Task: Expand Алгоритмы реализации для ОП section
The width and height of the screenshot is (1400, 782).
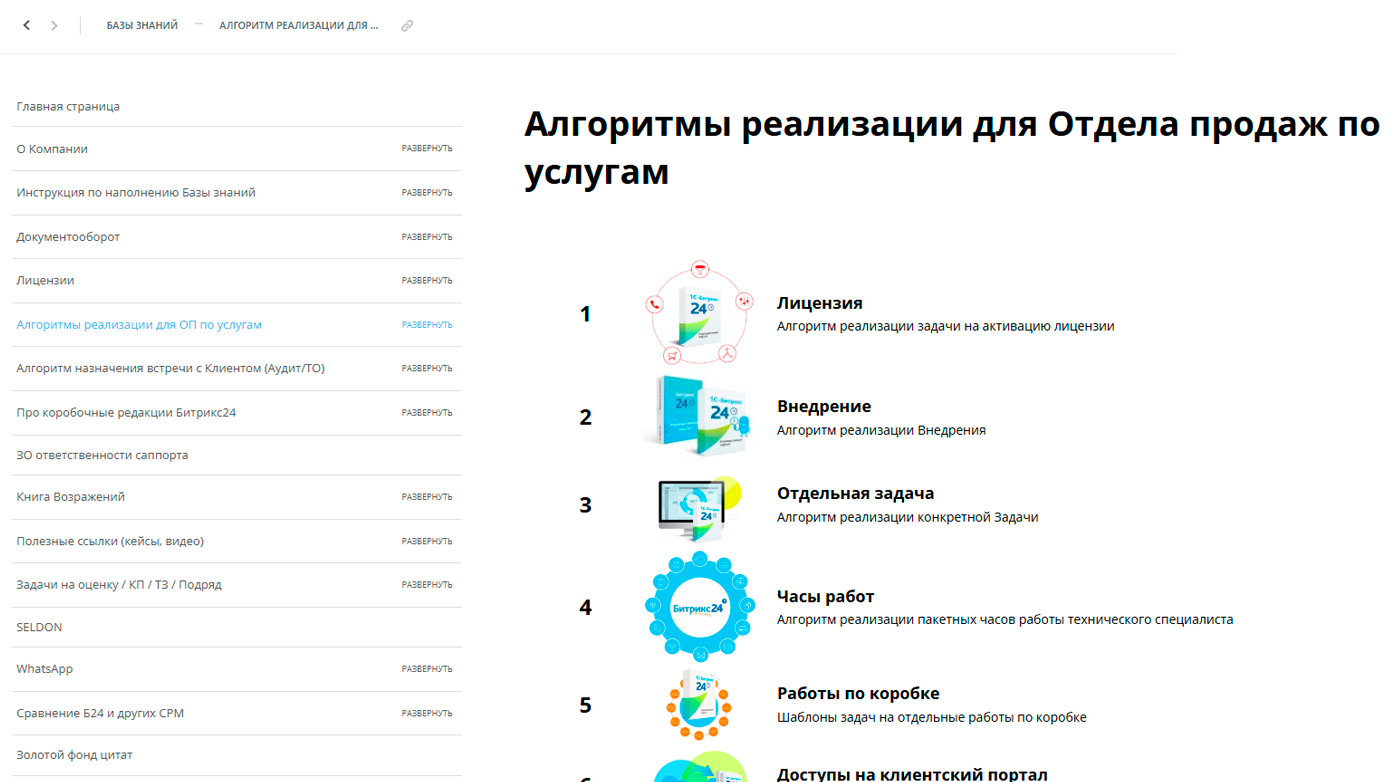Action: [x=427, y=325]
